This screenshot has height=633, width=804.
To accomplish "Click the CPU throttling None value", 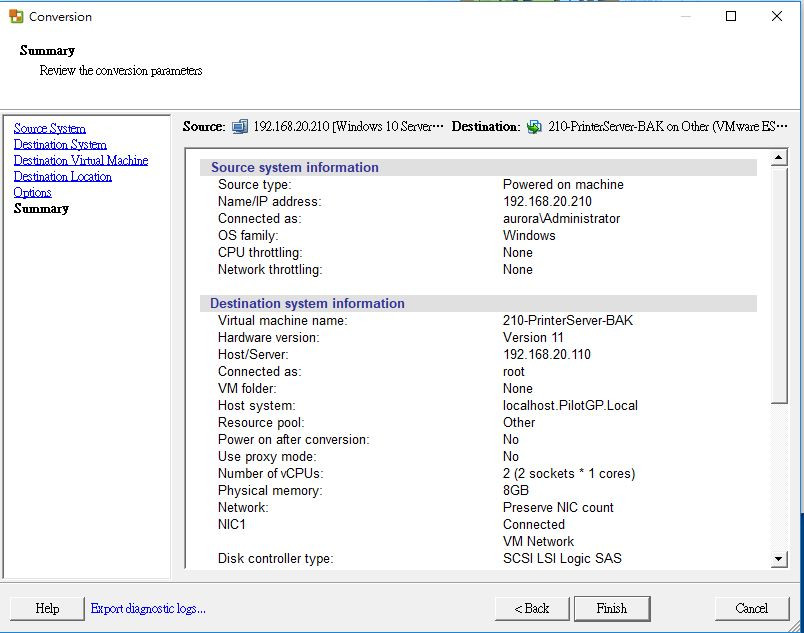I will click(x=517, y=252).
